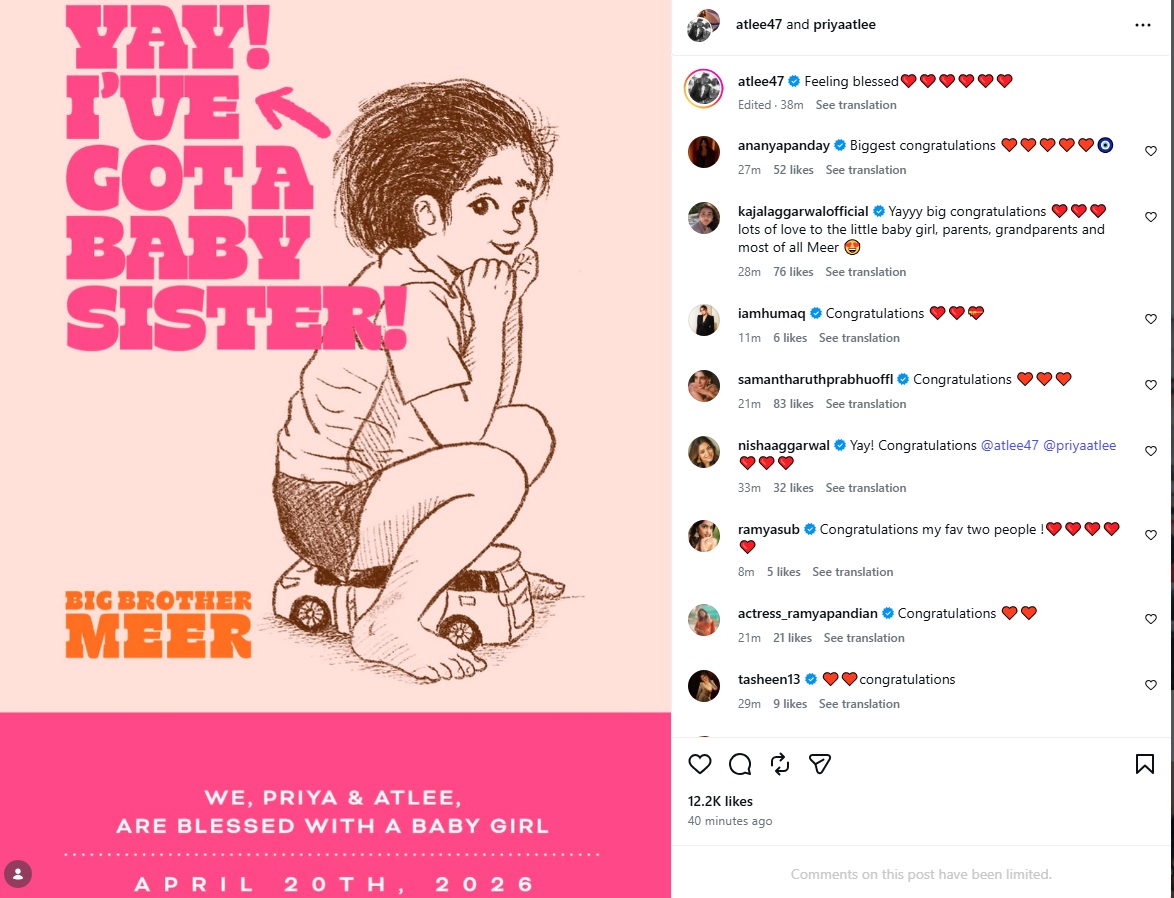Viewport: 1174px width, 898px height.
Task: See translation of atlee47's caption
Action: [856, 105]
